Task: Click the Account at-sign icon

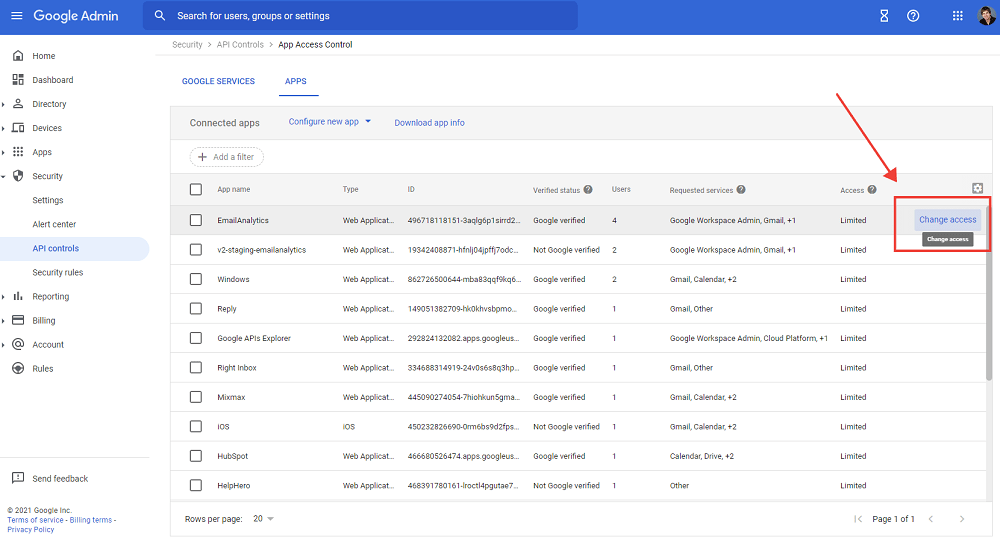Action: click(x=18, y=344)
